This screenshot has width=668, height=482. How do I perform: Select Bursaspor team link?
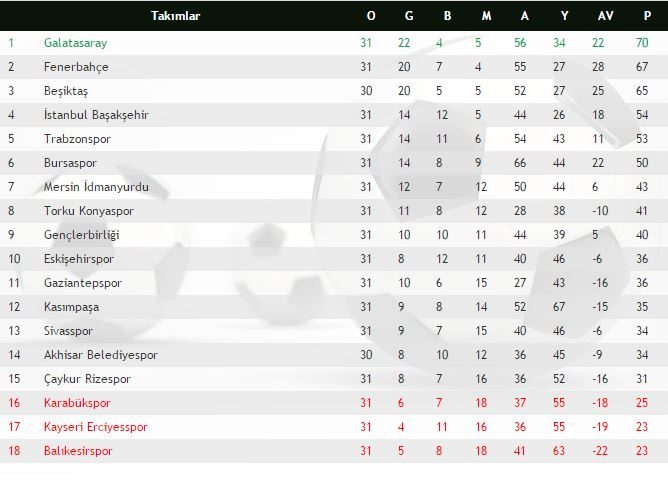coord(70,163)
